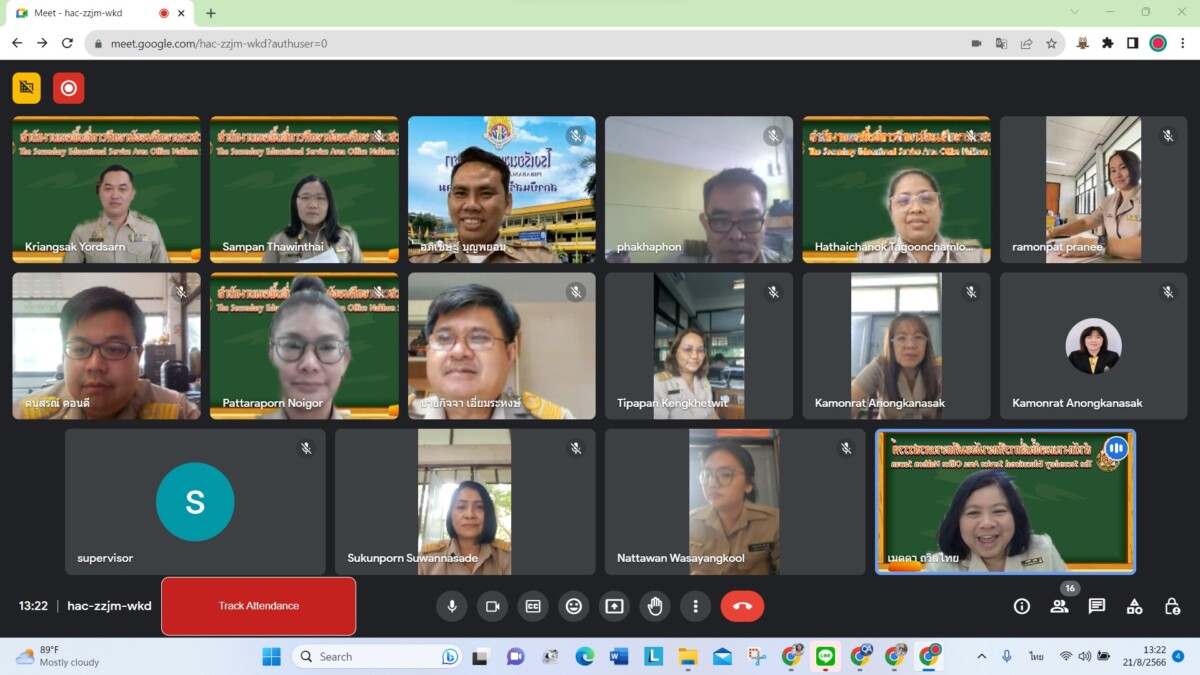Show the people list with 16 participants
Image resolution: width=1200 pixels, height=675 pixels.
tap(1059, 606)
